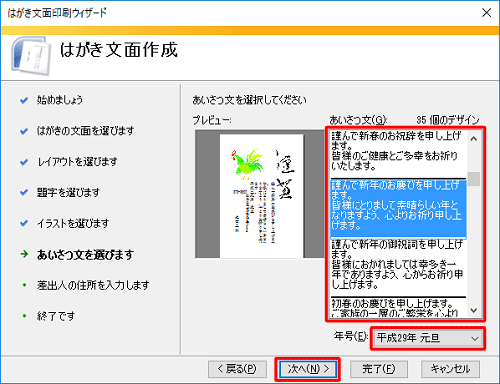Choose the greeting 謹んで新年の御祝詞を申し上げます
Image resolution: width=500 pixels, height=384 pixels.
(x=398, y=267)
